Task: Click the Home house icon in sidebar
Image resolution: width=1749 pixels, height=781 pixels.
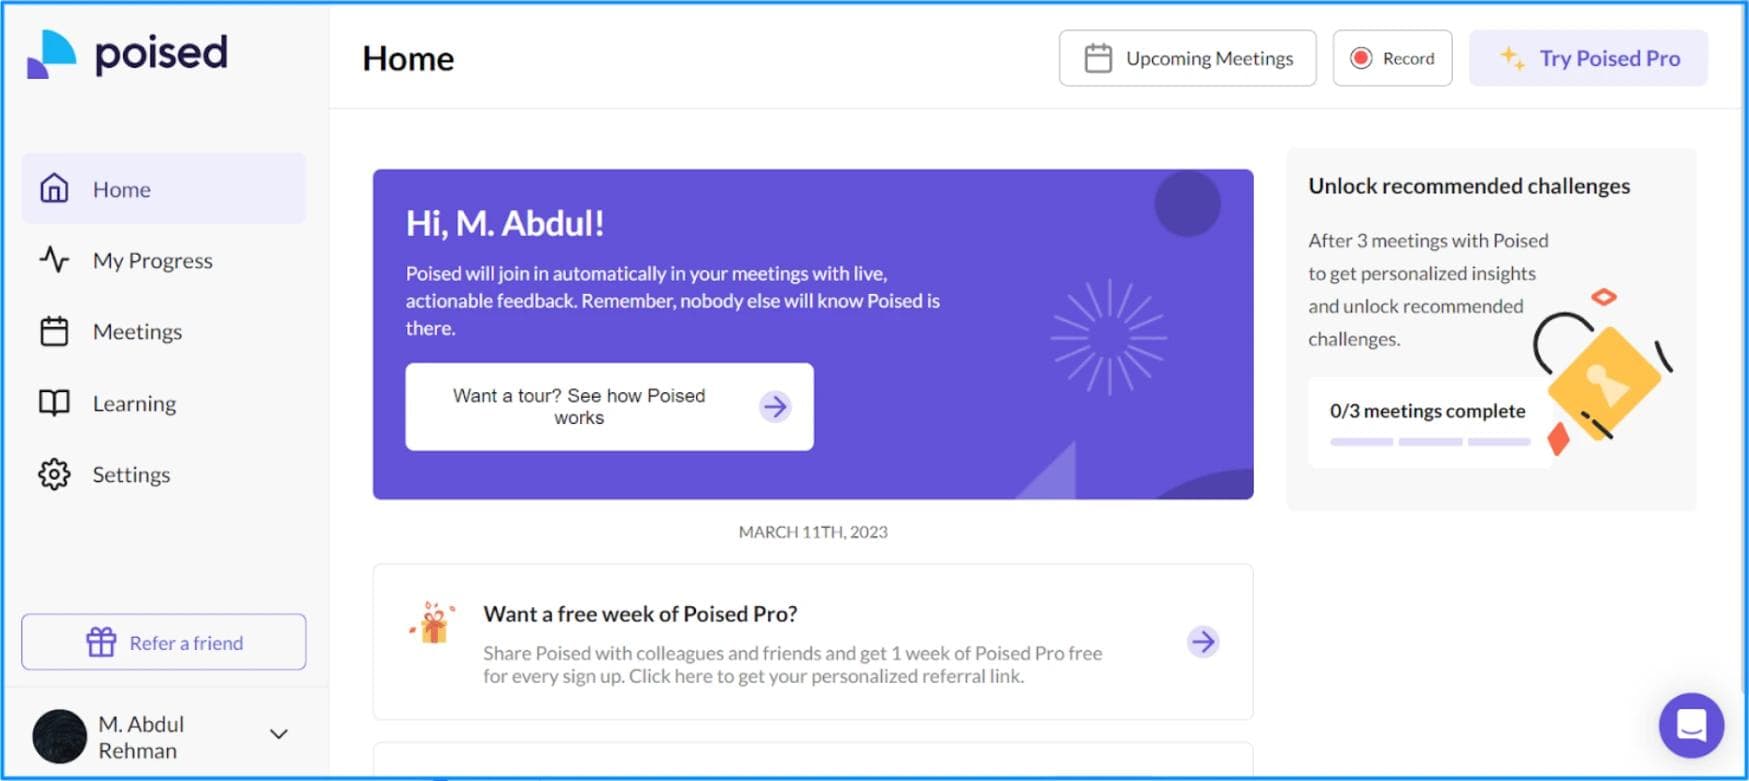Action: click(54, 188)
